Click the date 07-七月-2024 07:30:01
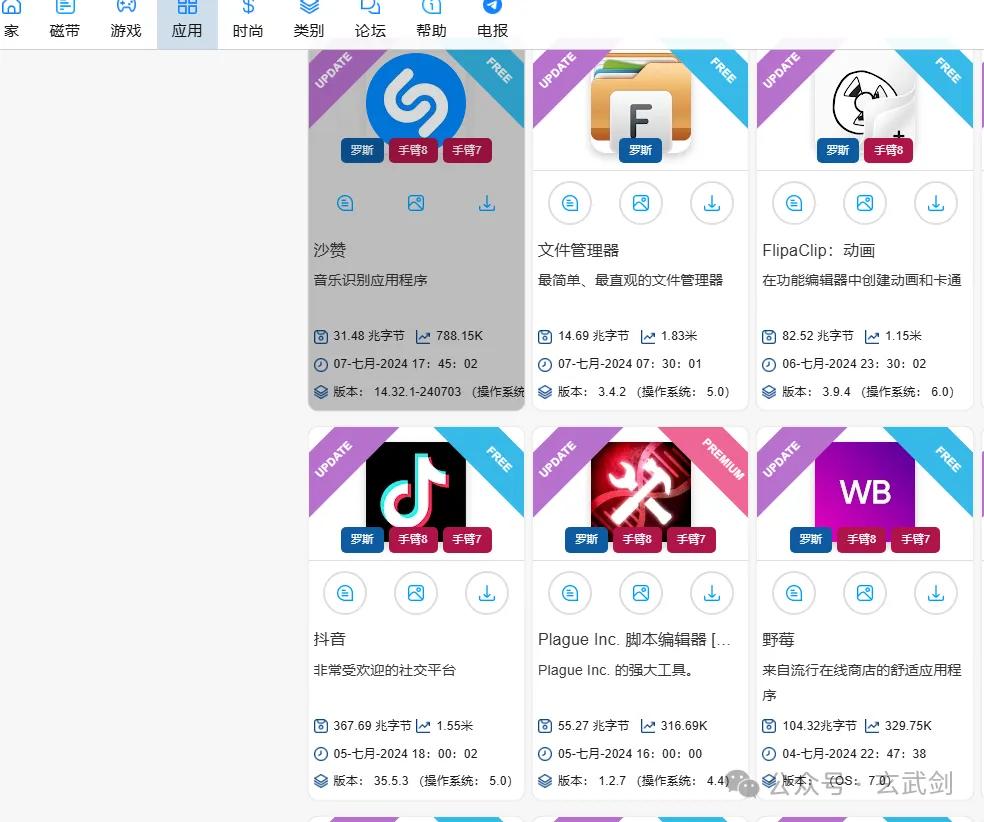 tap(629, 364)
